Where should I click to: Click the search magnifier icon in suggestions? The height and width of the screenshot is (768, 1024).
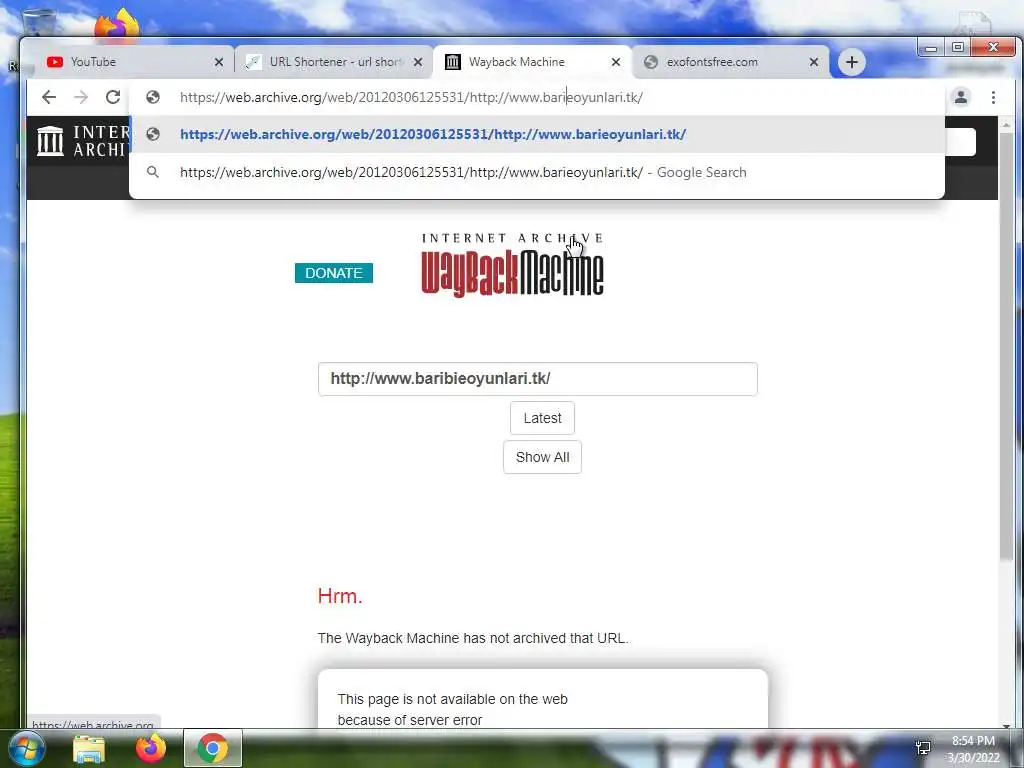point(153,172)
